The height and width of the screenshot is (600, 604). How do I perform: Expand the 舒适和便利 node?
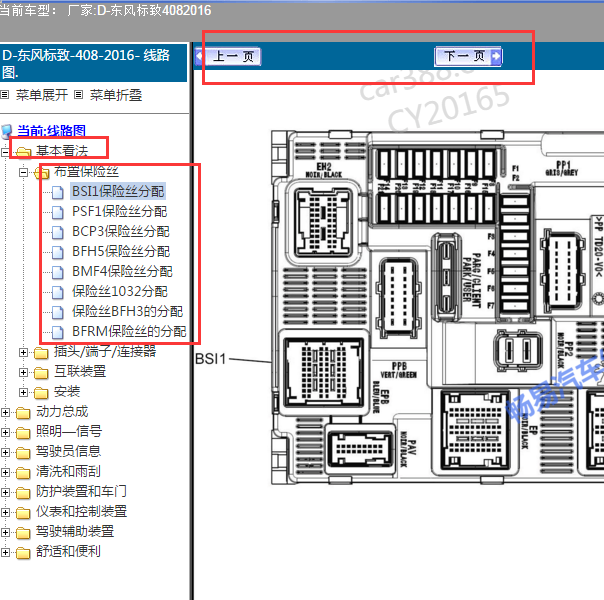[5, 553]
